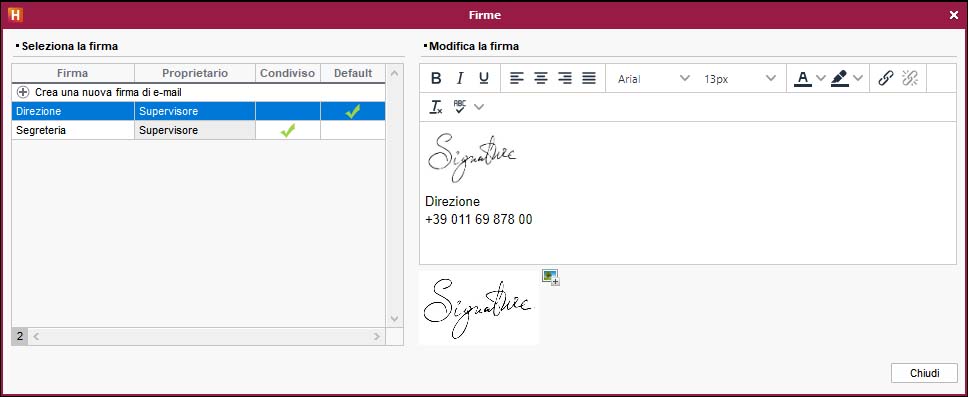Clear text formatting with the Tx icon
Image resolution: width=968 pixels, height=397 pixels.
tap(436, 106)
